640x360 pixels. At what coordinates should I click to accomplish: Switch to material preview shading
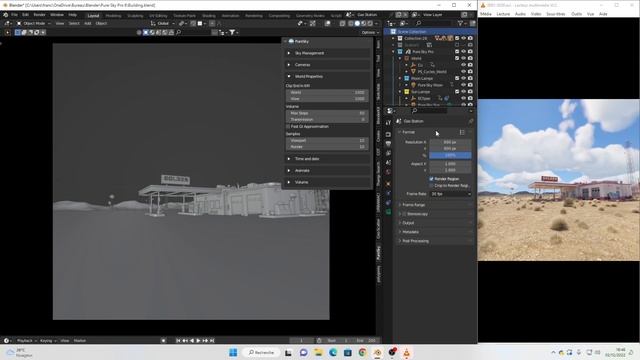tap(364, 24)
